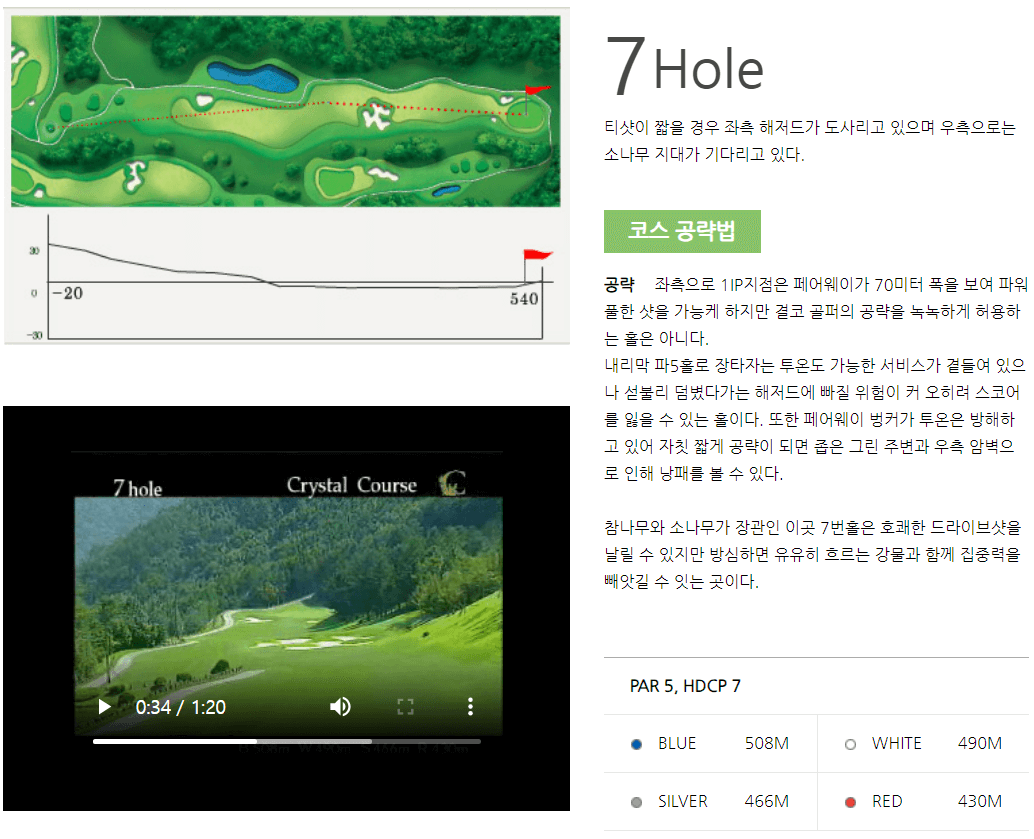Click the RED tee marker dot
Viewport: 1034px width, 839px height.
tap(849, 801)
